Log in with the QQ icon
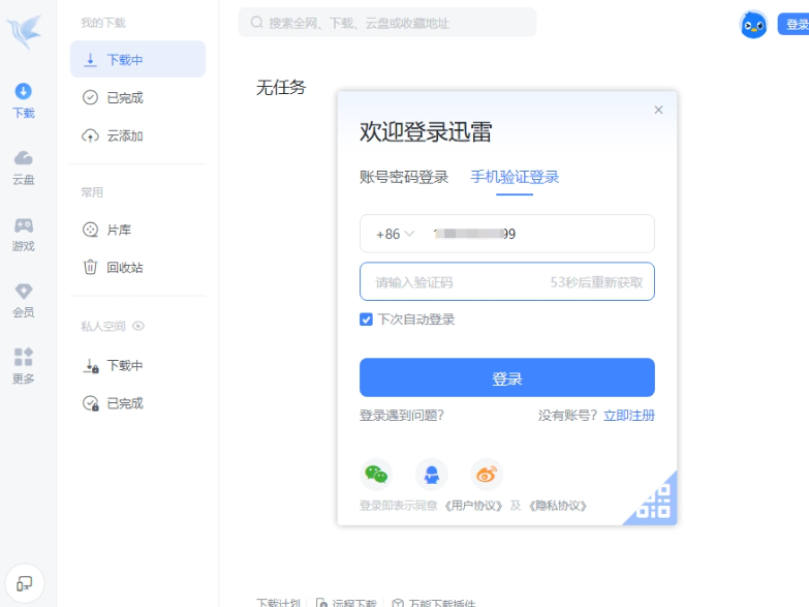This screenshot has width=809, height=607. pos(431,474)
